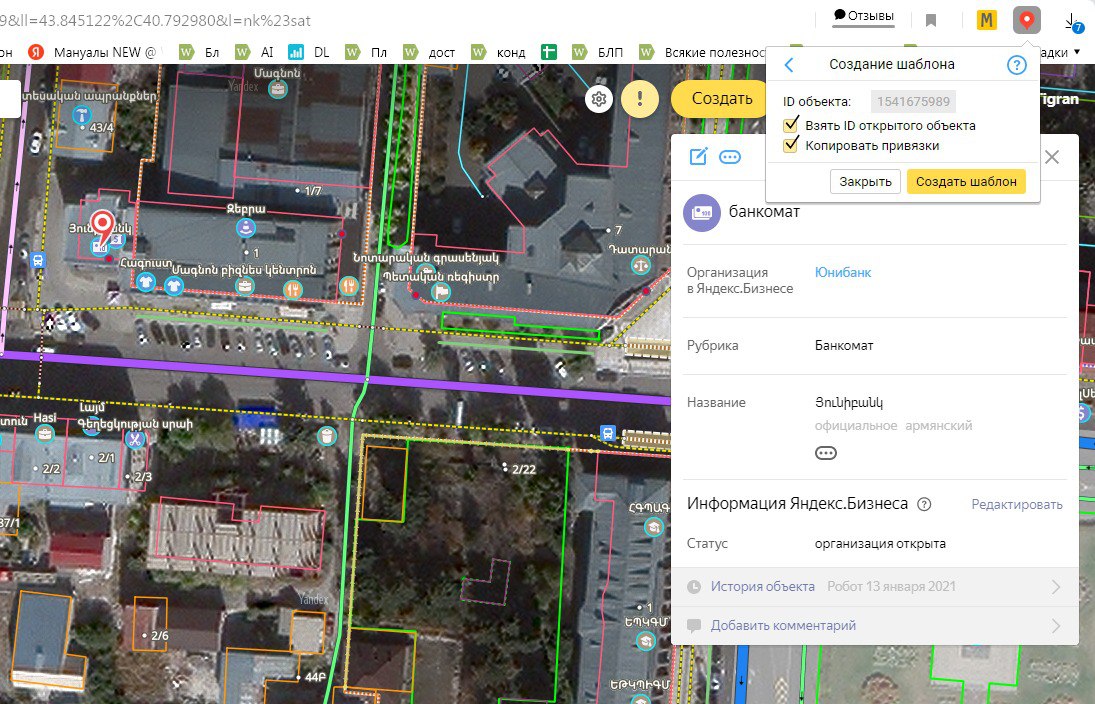Click the red pin browser extension icon
The width and height of the screenshot is (1095, 704).
(x=1027, y=20)
